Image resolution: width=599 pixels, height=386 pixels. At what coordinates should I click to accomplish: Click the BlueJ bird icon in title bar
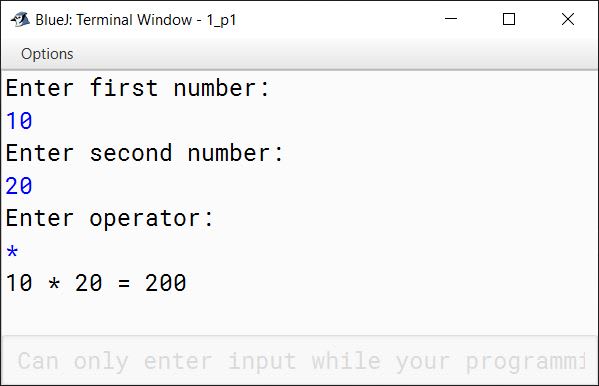coord(20,19)
